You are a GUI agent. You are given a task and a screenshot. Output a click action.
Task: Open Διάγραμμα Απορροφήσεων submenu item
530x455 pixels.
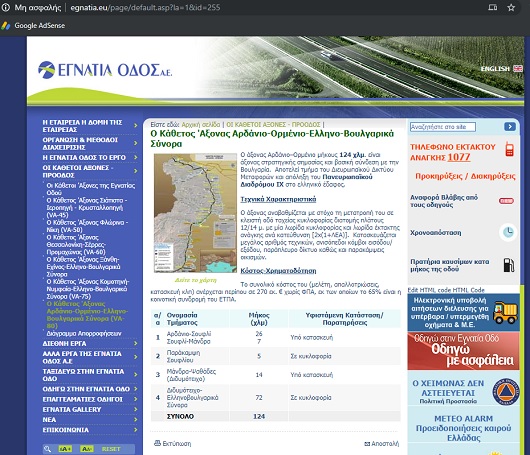click(x=84, y=333)
